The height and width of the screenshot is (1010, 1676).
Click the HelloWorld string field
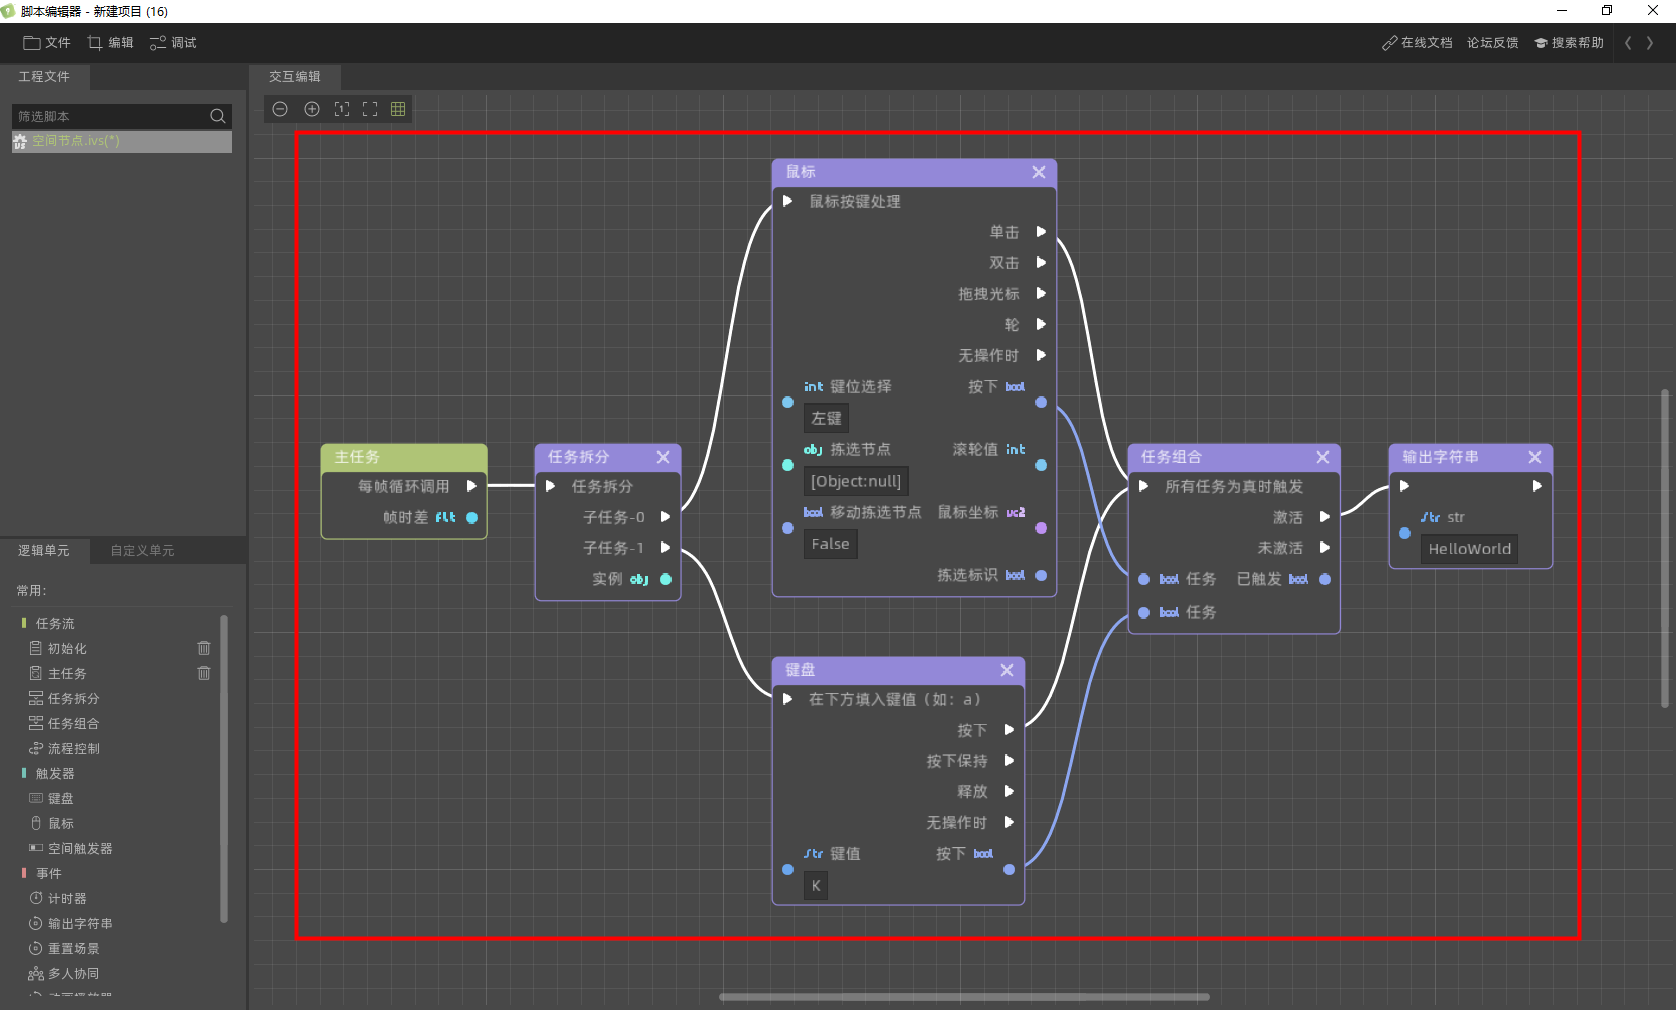[1469, 548]
